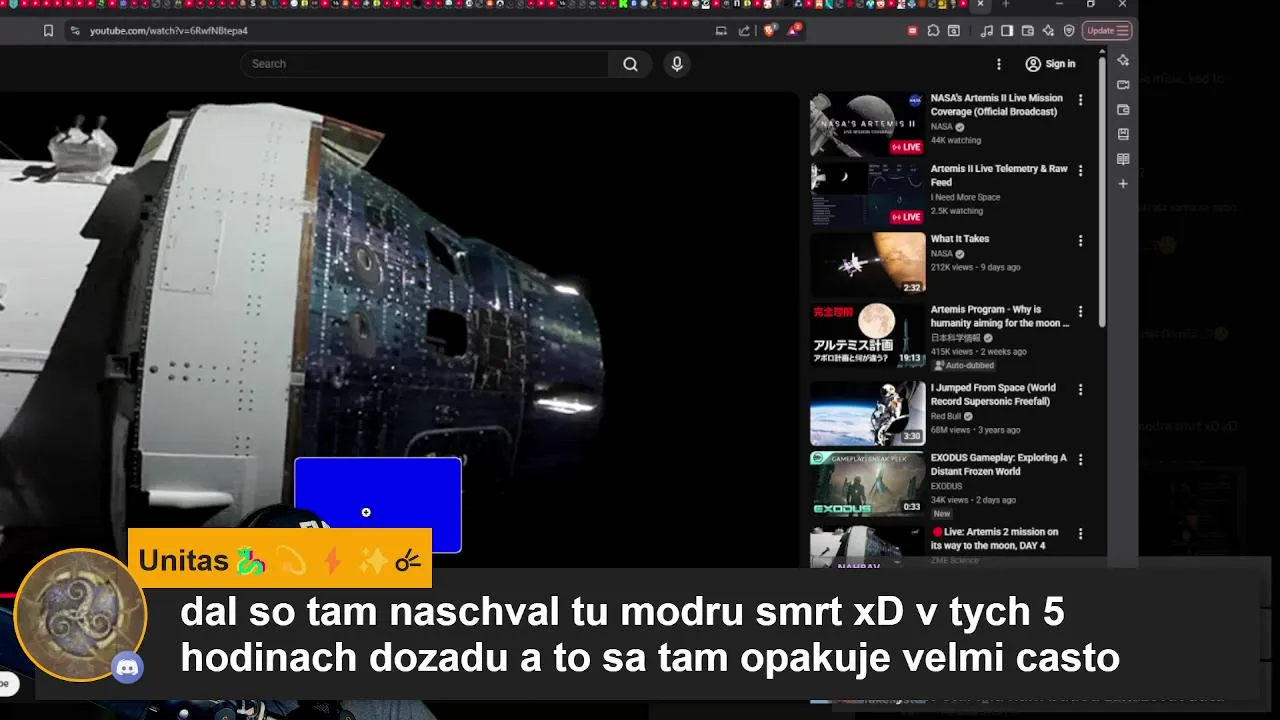Open bookmarks icon in sidebar strip
The height and width of the screenshot is (720, 1280).
1123,134
